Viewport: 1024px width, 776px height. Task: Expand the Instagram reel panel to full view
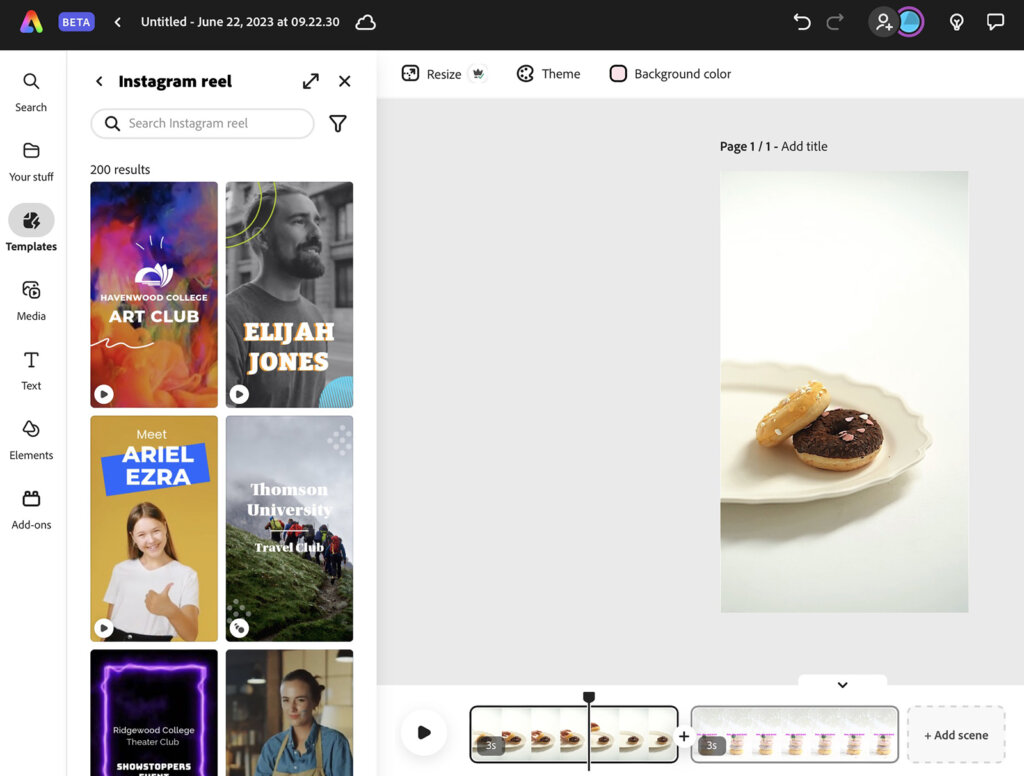click(310, 81)
